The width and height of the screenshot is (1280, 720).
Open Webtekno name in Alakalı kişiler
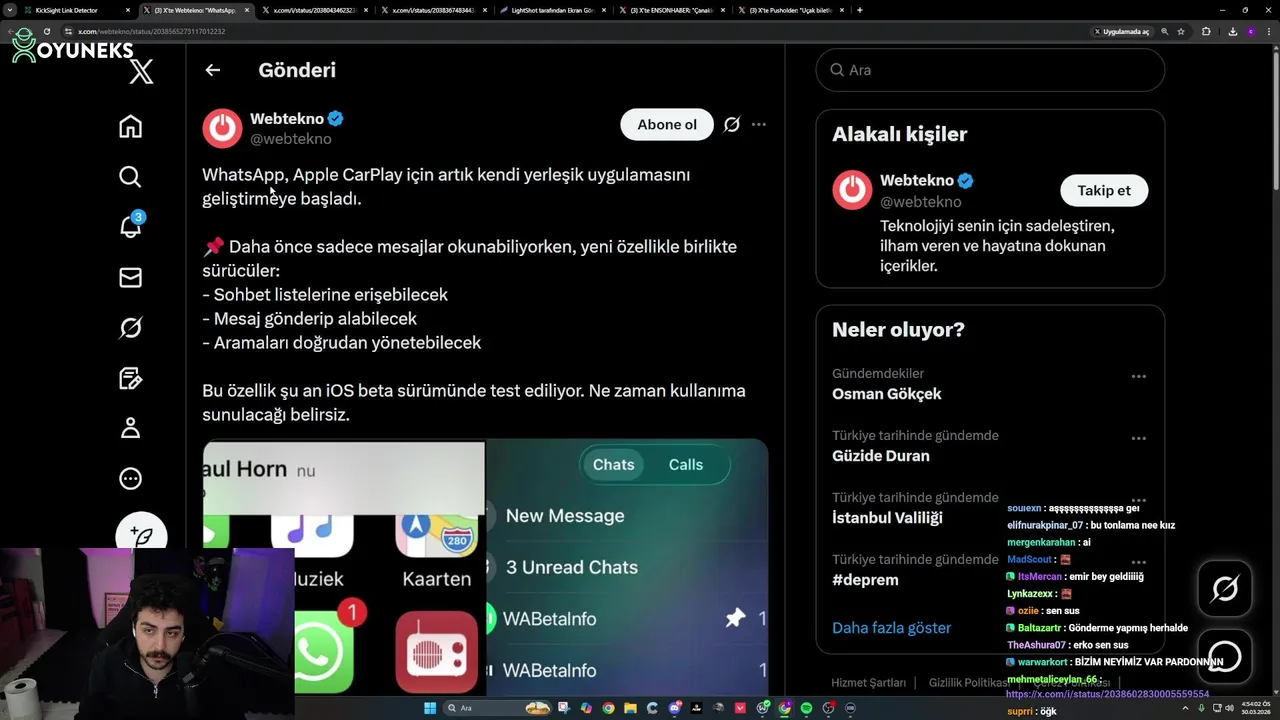click(x=917, y=181)
